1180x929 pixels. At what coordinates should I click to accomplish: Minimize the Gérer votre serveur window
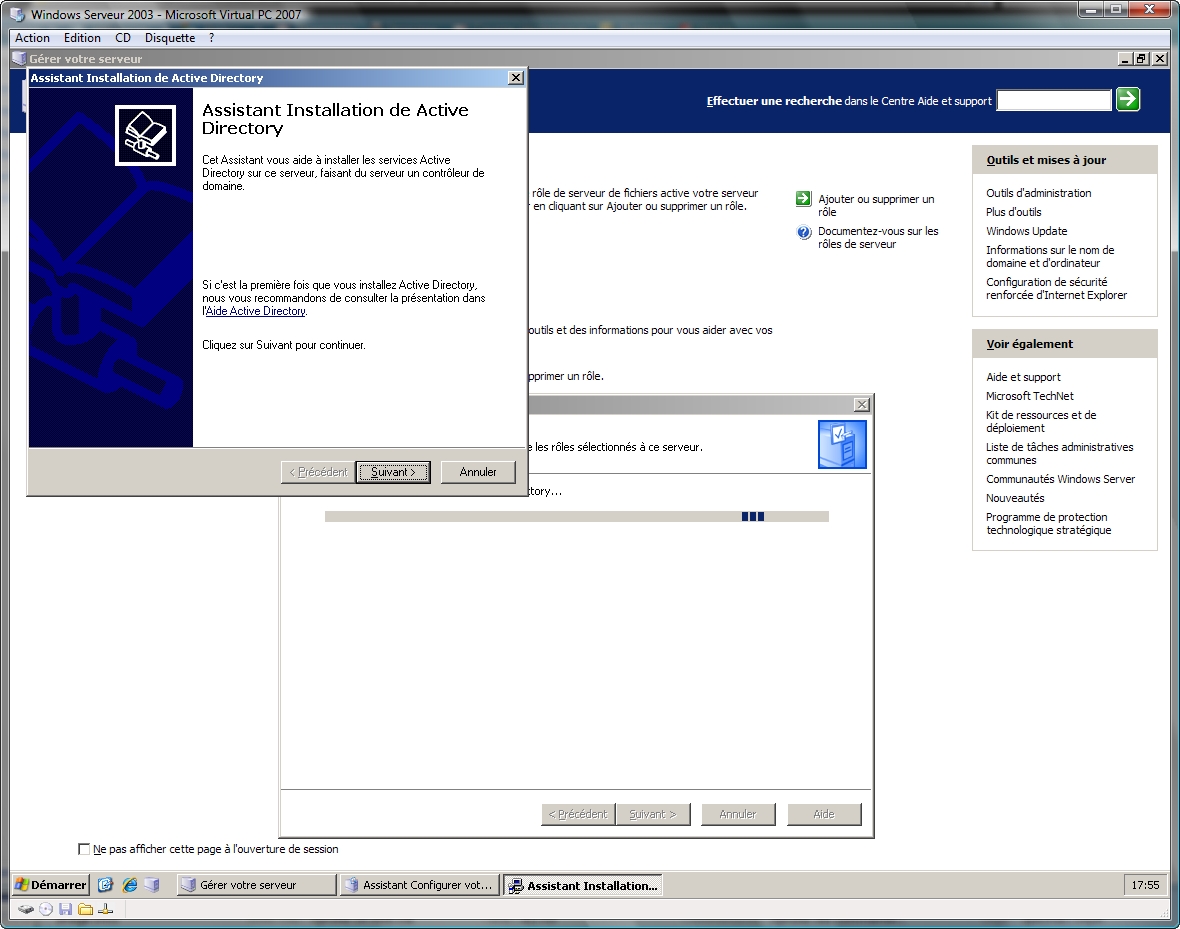[1126, 58]
